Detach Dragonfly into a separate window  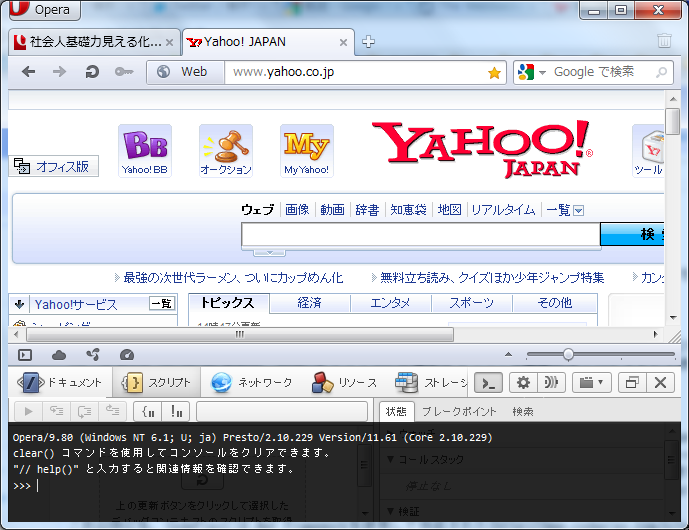(x=632, y=383)
